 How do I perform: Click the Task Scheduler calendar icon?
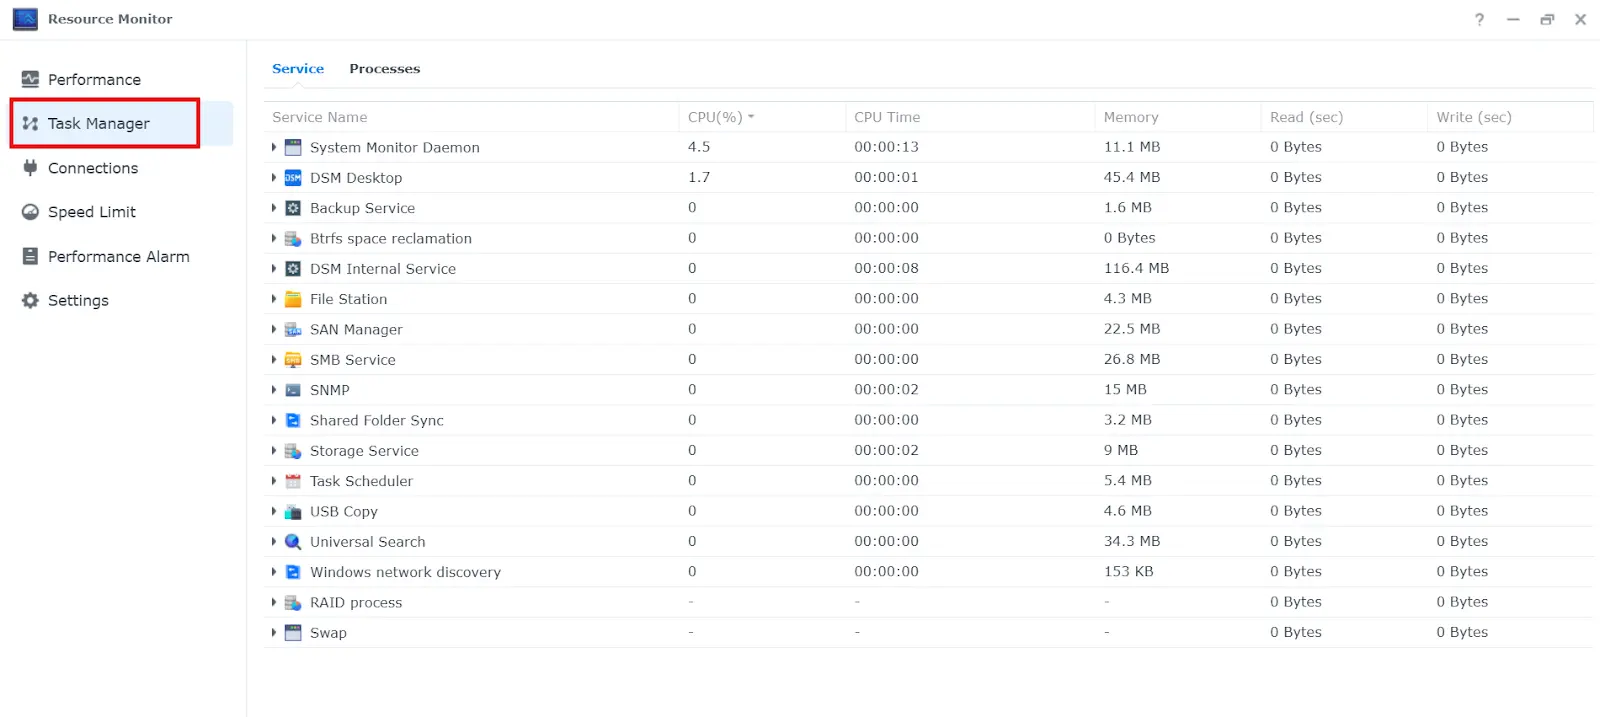pos(293,481)
